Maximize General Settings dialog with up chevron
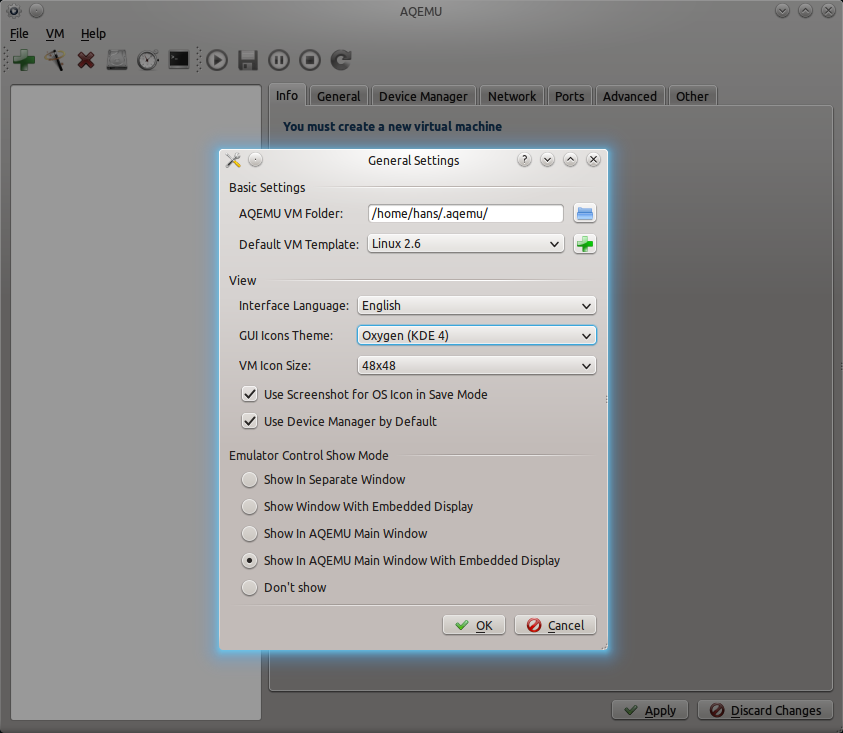 click(x=570, y=160)
